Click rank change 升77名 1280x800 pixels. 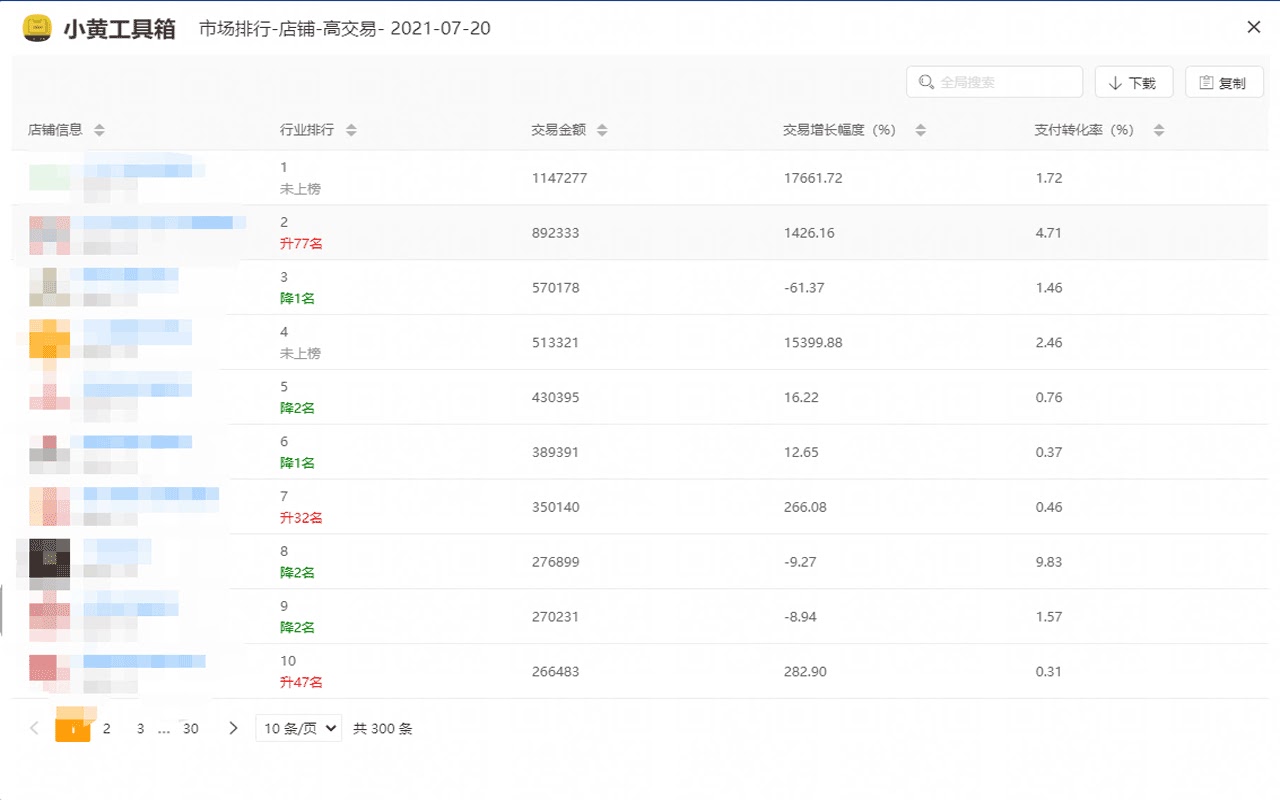coord(301,243)
